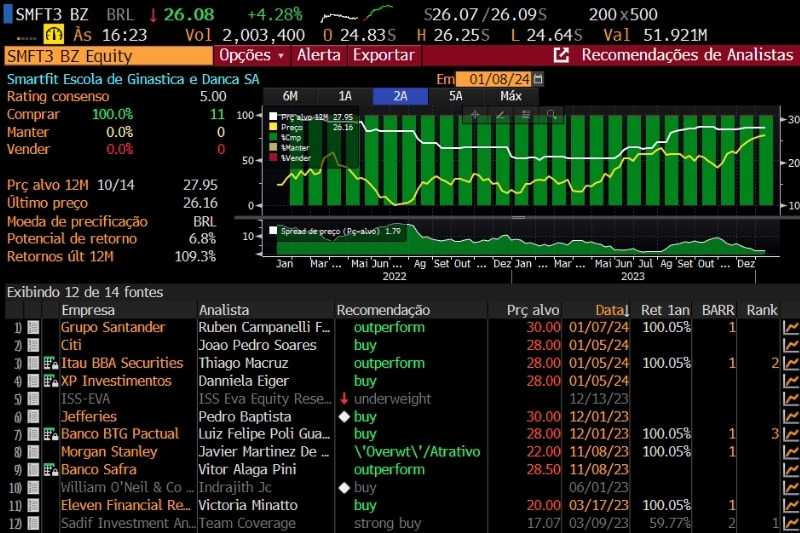Viewport: 800px width, 533px height.
Task: Open the calendar icon next to the date
Action: [538, 79]
